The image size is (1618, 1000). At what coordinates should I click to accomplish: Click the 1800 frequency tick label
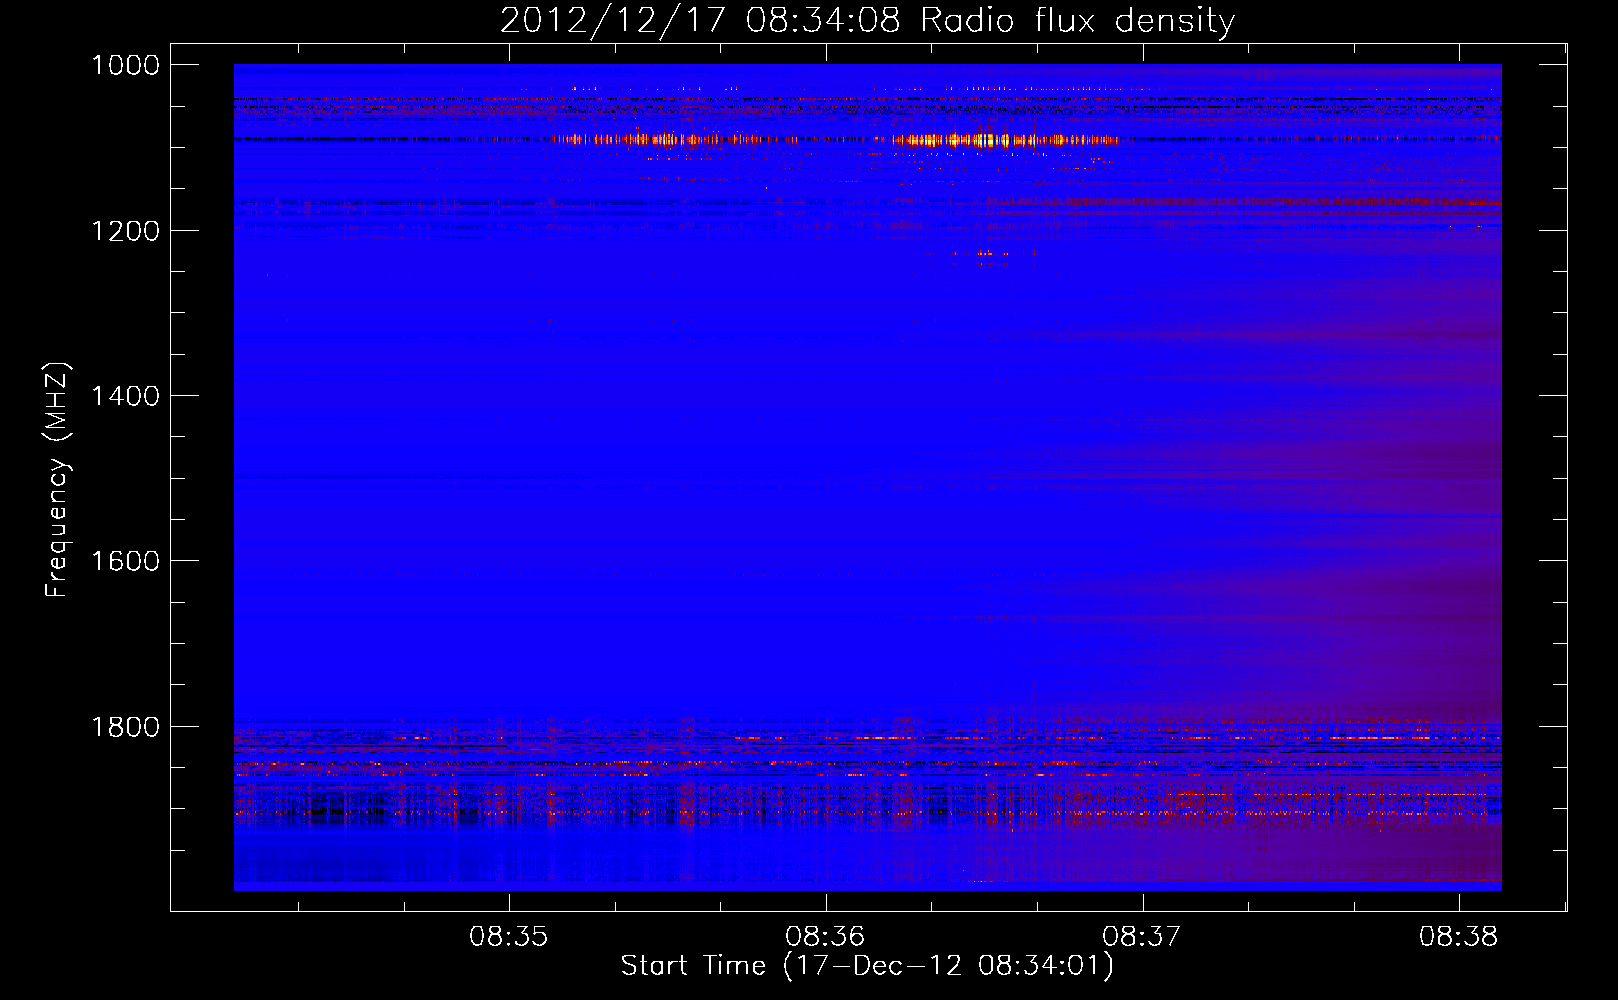click(125, 727)
